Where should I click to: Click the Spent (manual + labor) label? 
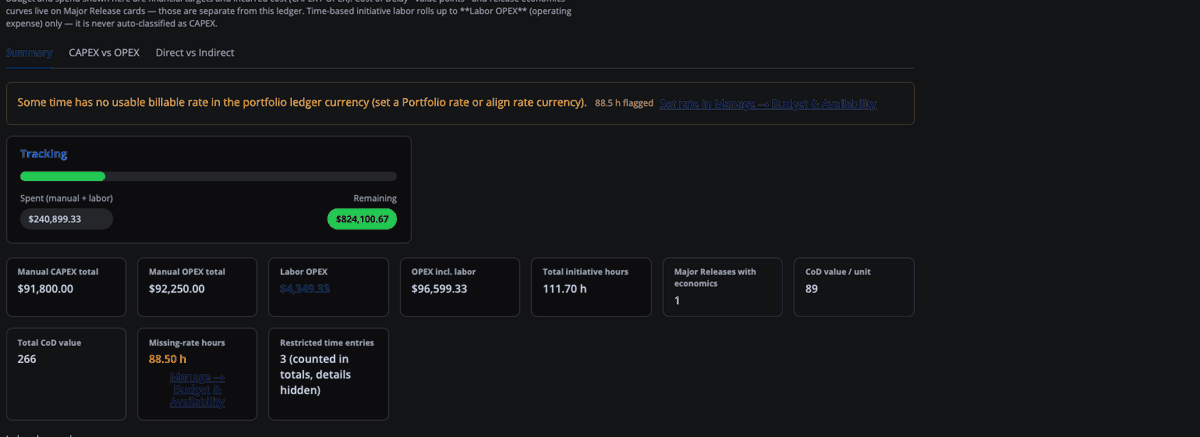[x=66, y=198]
